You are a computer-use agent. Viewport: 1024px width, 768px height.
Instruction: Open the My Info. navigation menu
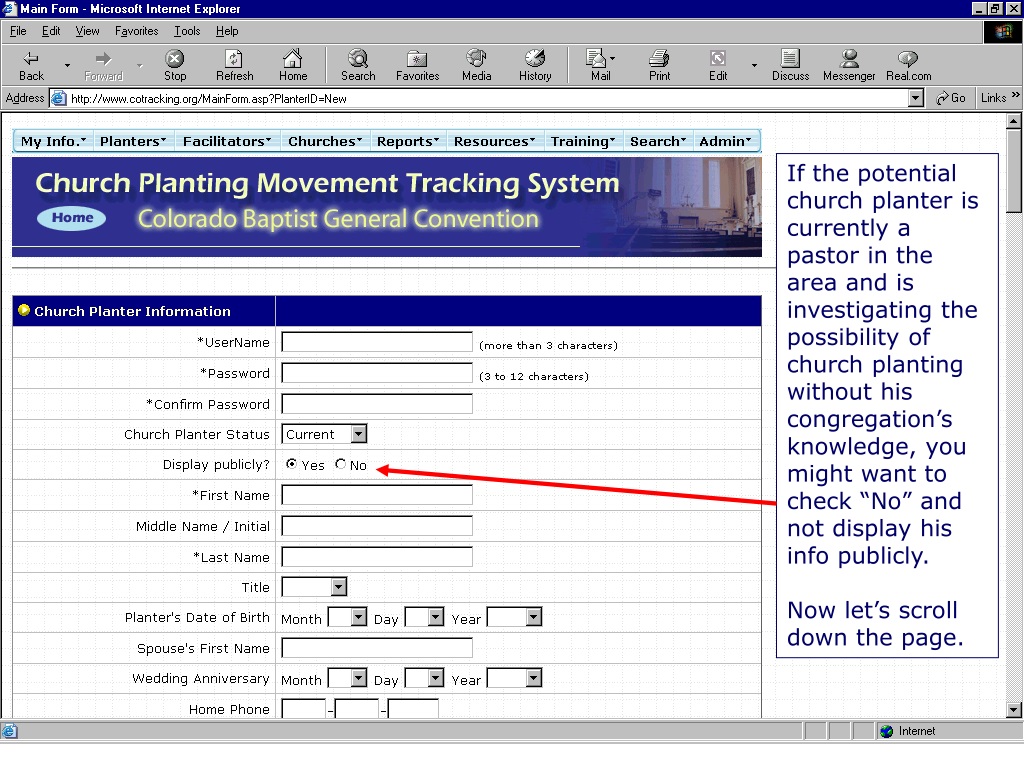[54, 141]
